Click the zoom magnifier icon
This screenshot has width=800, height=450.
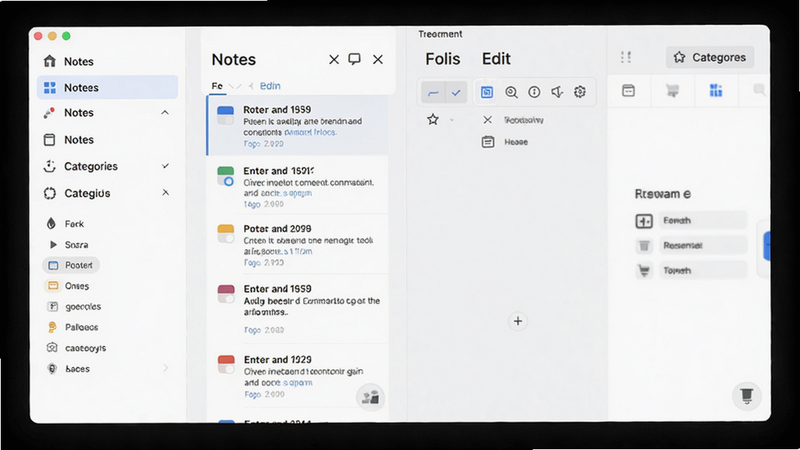(x=511, y=92)
